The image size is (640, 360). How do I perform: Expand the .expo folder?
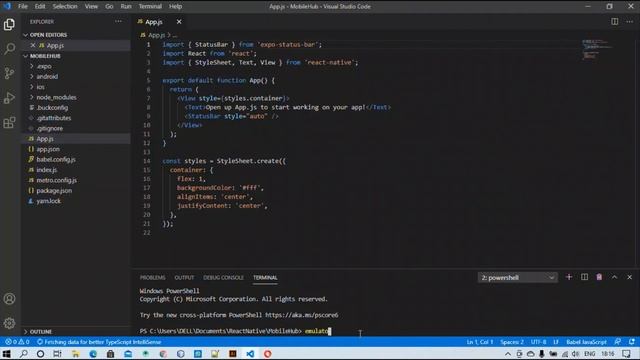[x=44, y=66]
